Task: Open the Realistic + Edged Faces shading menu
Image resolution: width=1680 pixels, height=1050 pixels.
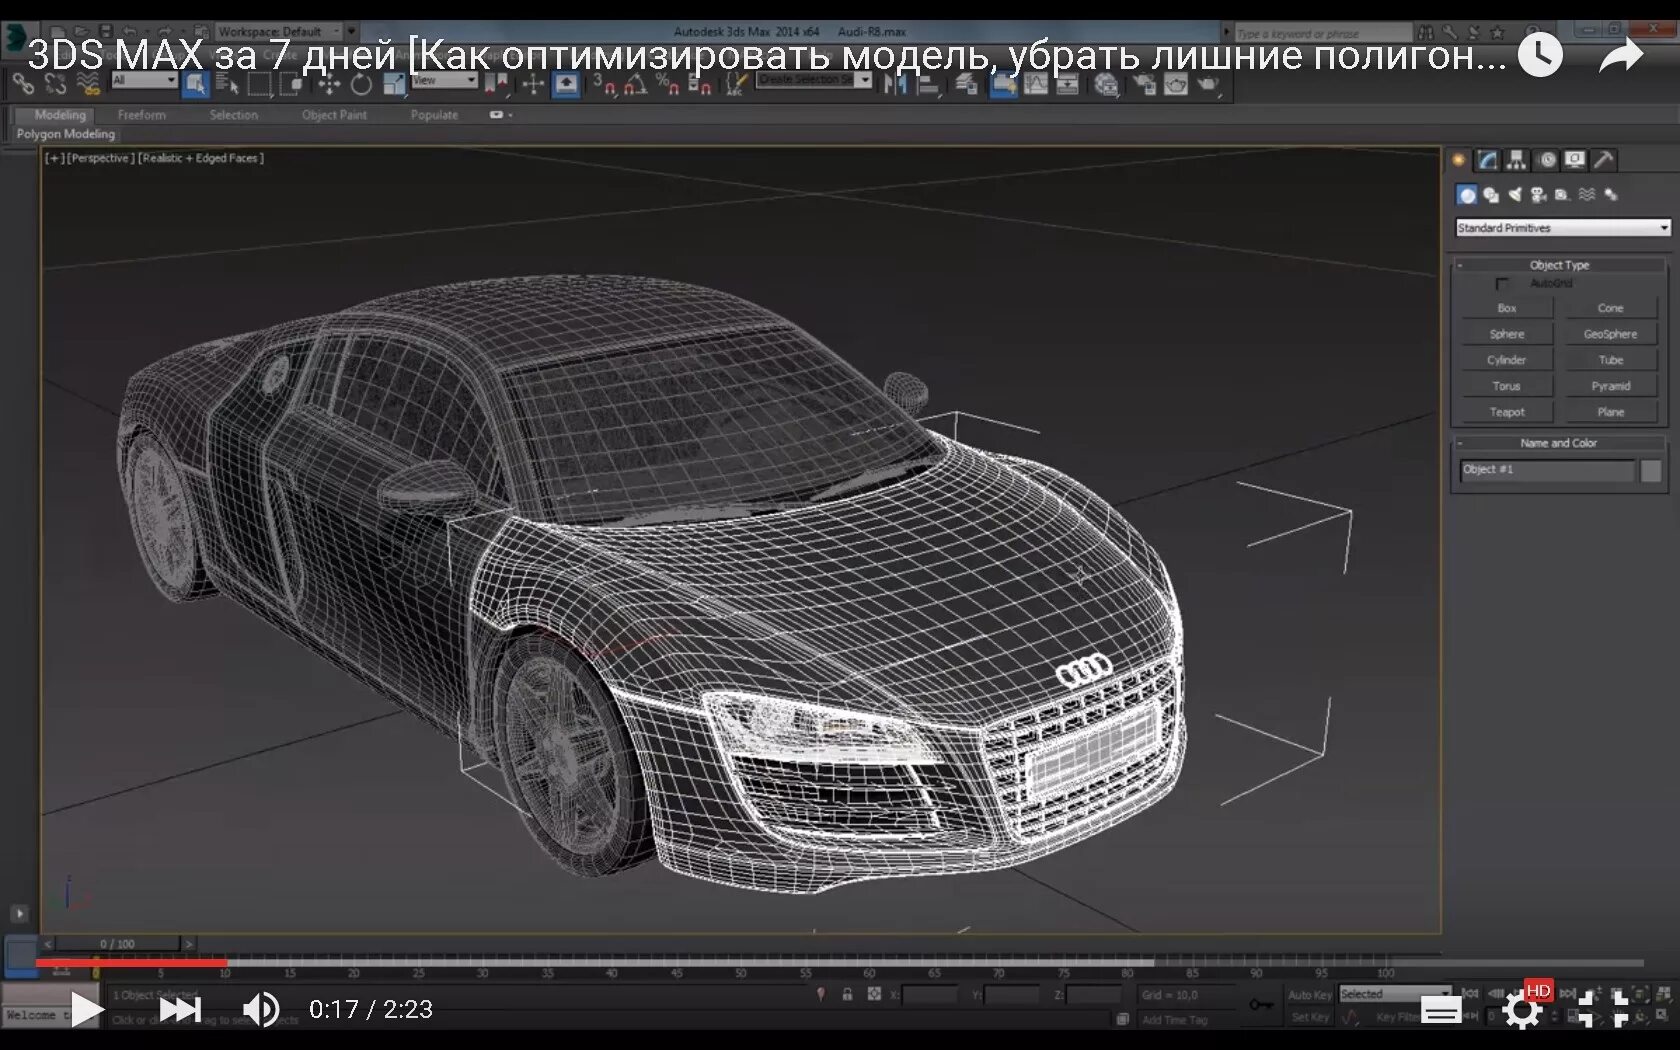Action: click(x=201, y=158)
